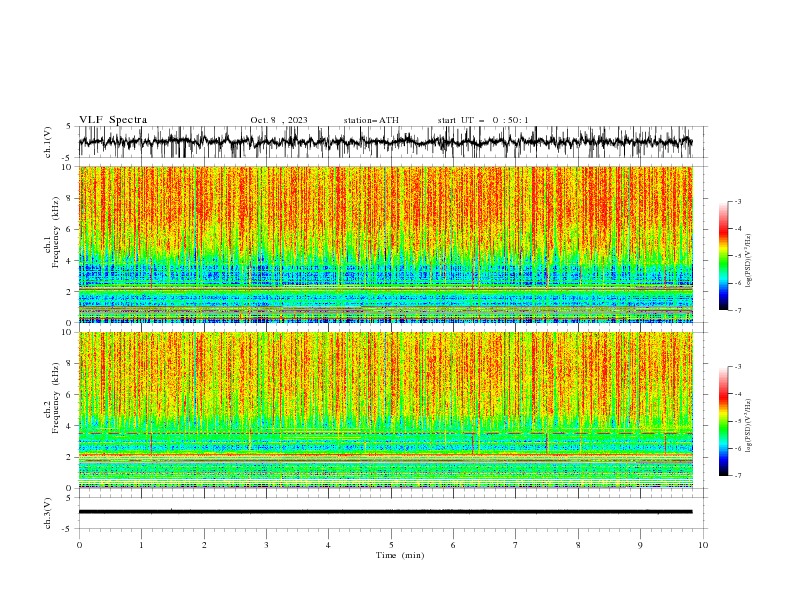Click the ch.2 log(PSD) color bar

(x=724, y=421)
